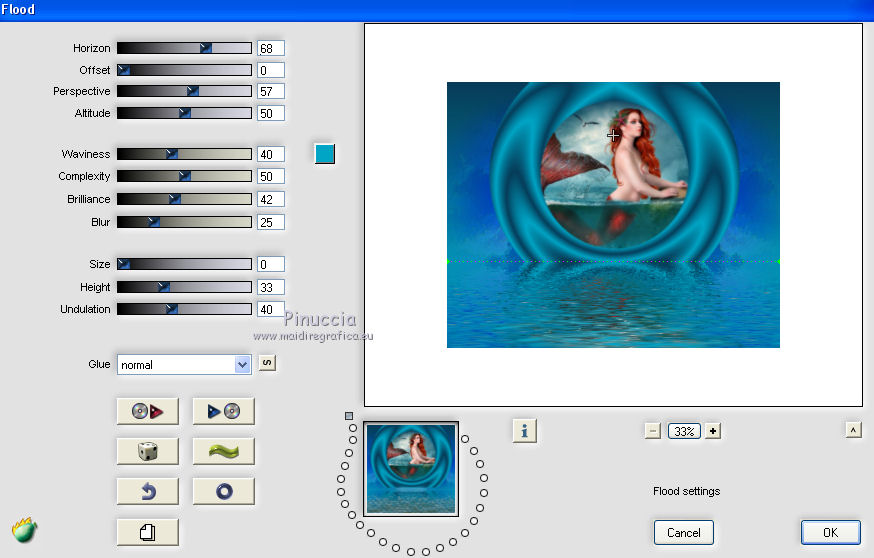Image resolution: width=874 pixels, height=558 pixels.
Task: Click the Horizon slider track
Action: [184, 48]
